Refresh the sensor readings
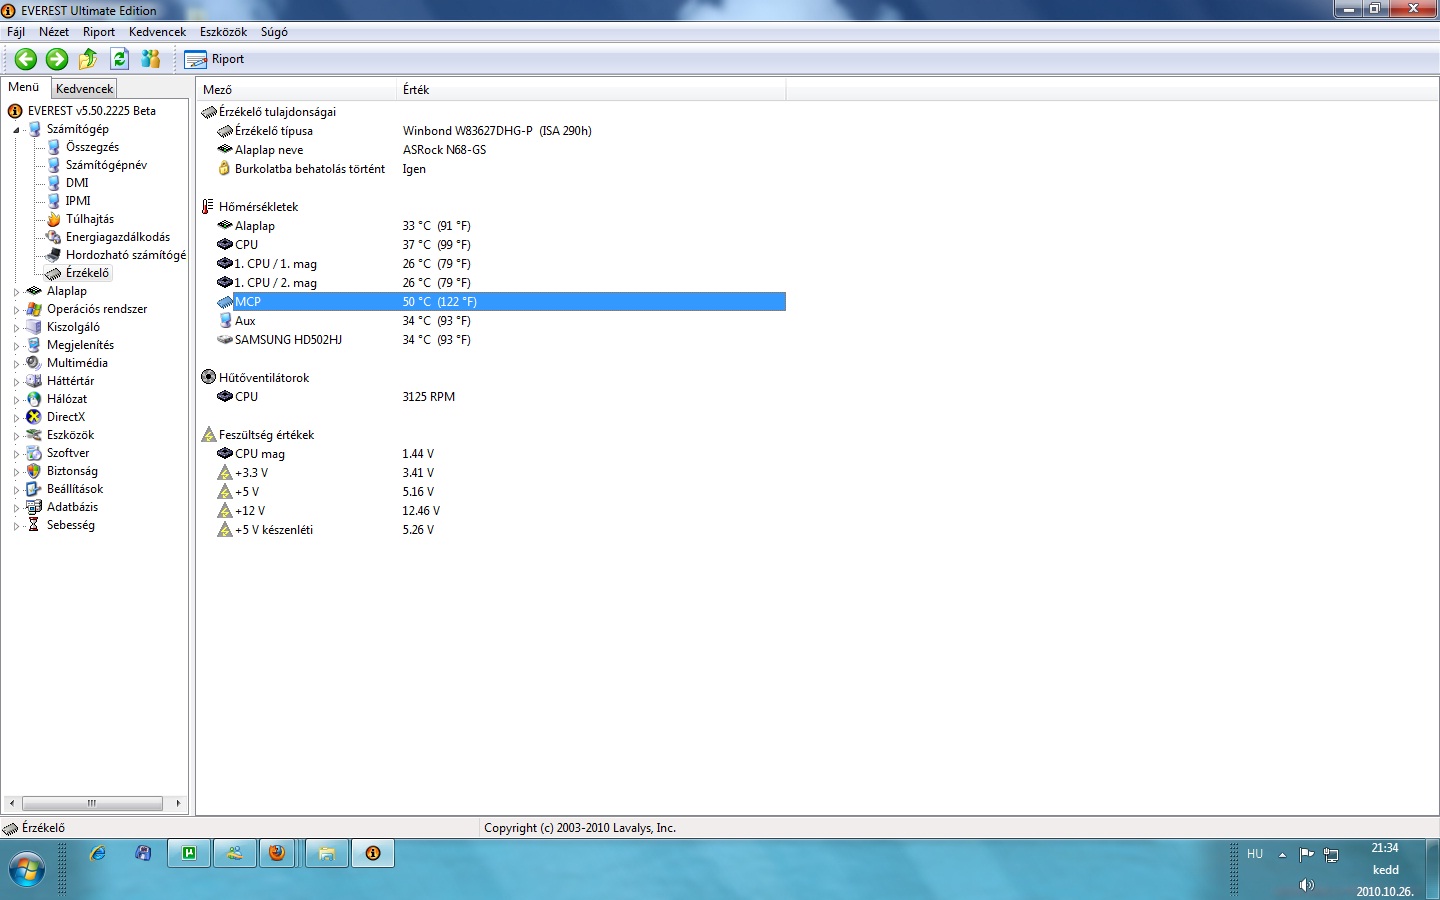The width and height of the screenshot is (1440, 900). click(119, 59)
